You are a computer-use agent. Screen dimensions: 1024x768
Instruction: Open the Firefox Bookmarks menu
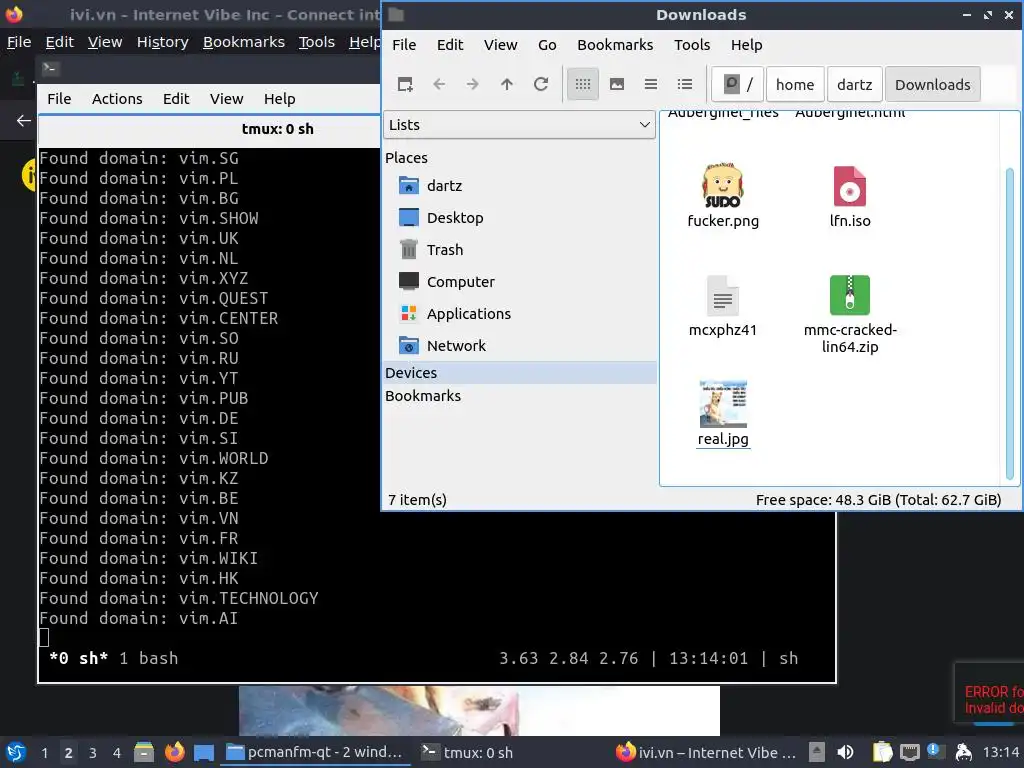click(x=244, y=42)
